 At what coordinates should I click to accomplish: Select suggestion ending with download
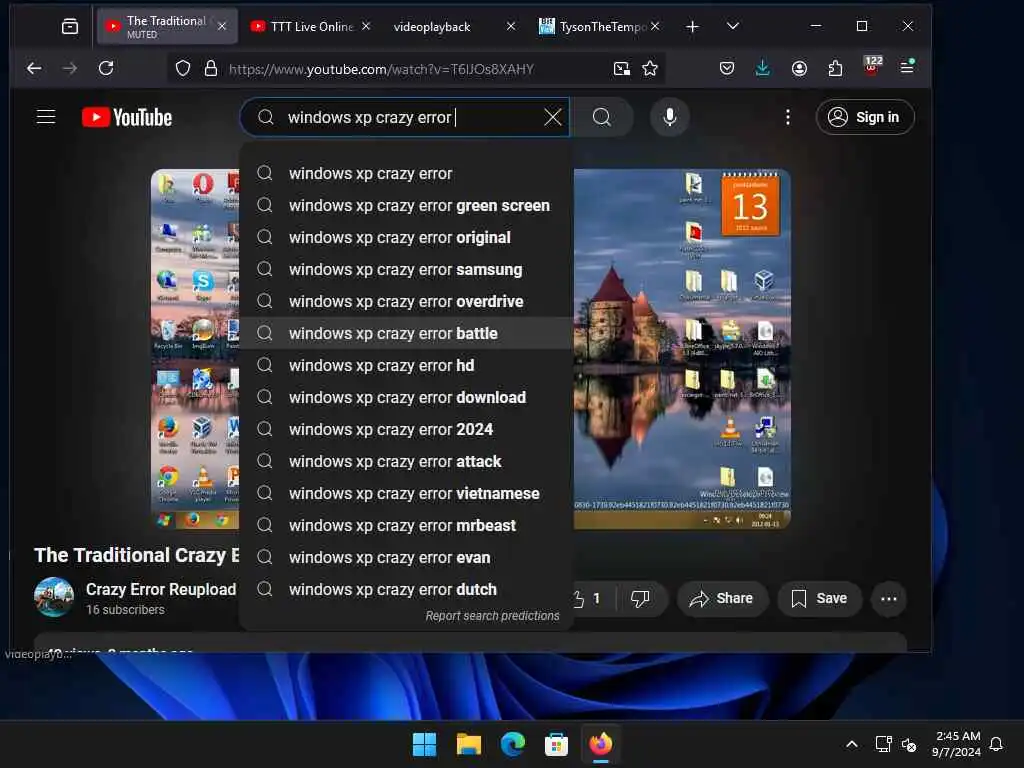[406, 398]
